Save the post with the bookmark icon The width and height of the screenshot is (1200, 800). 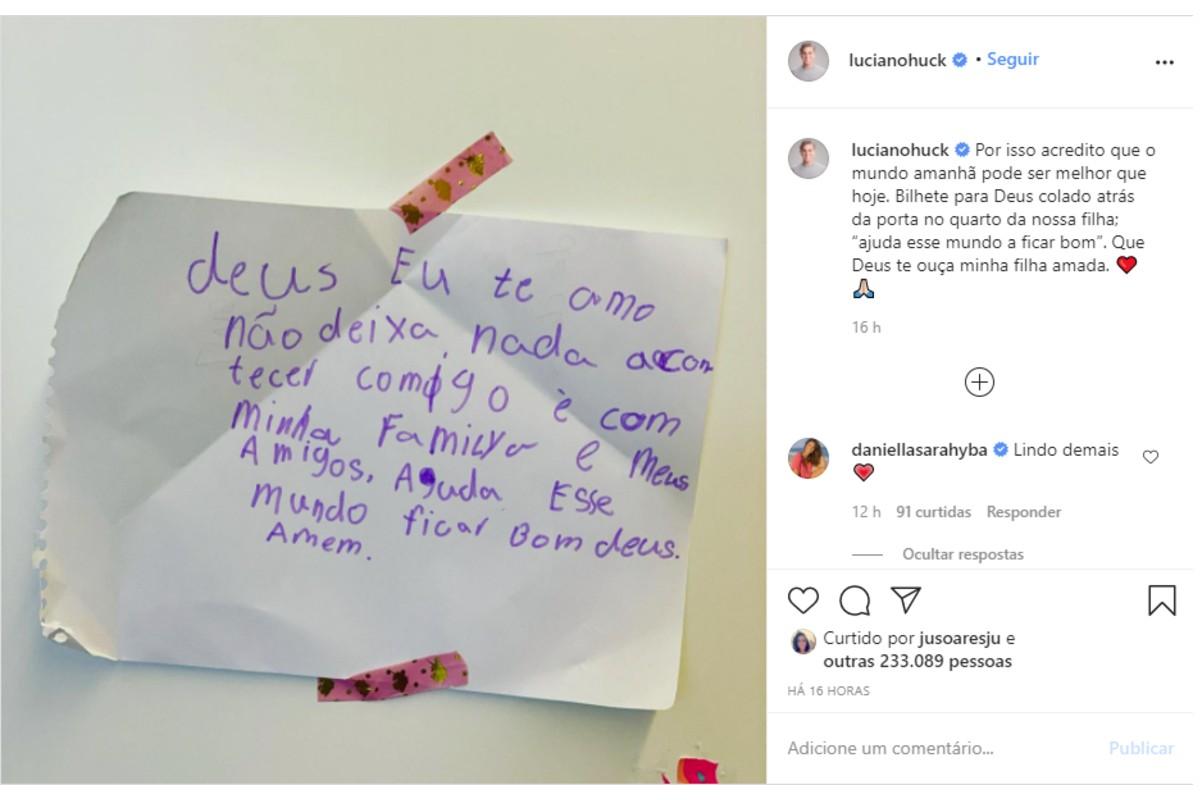click(1161, 600)
